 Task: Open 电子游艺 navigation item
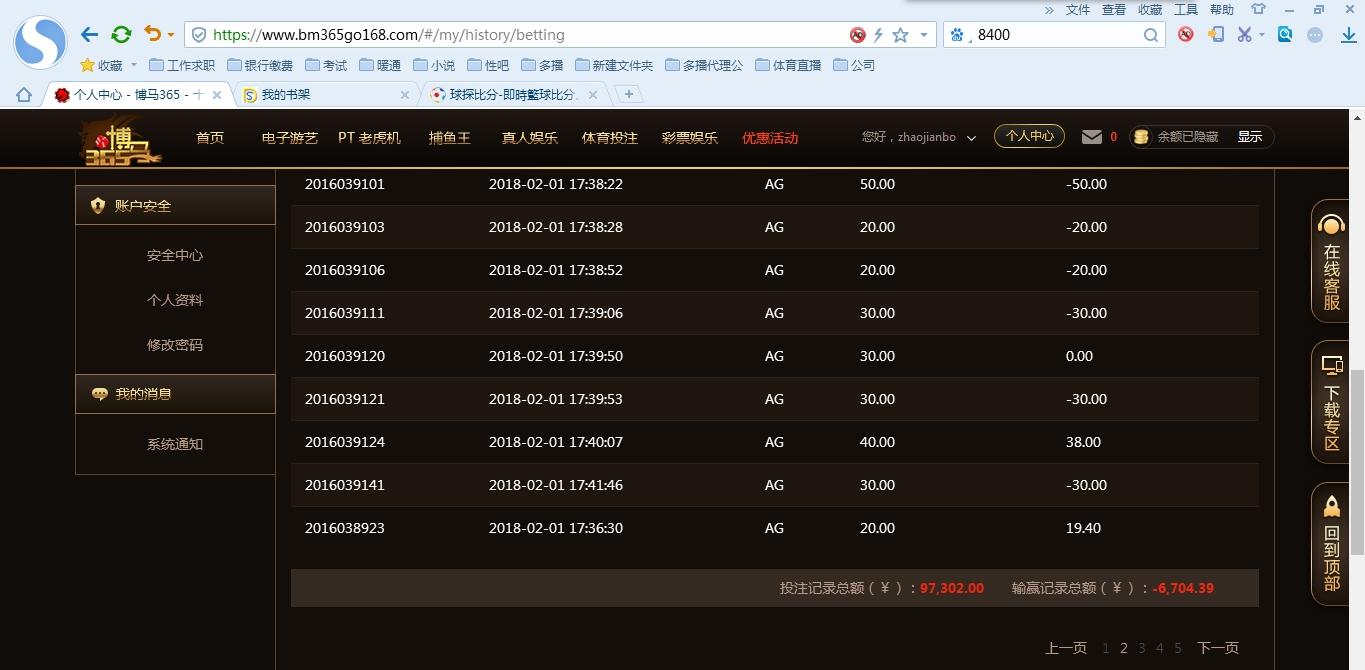290,138
